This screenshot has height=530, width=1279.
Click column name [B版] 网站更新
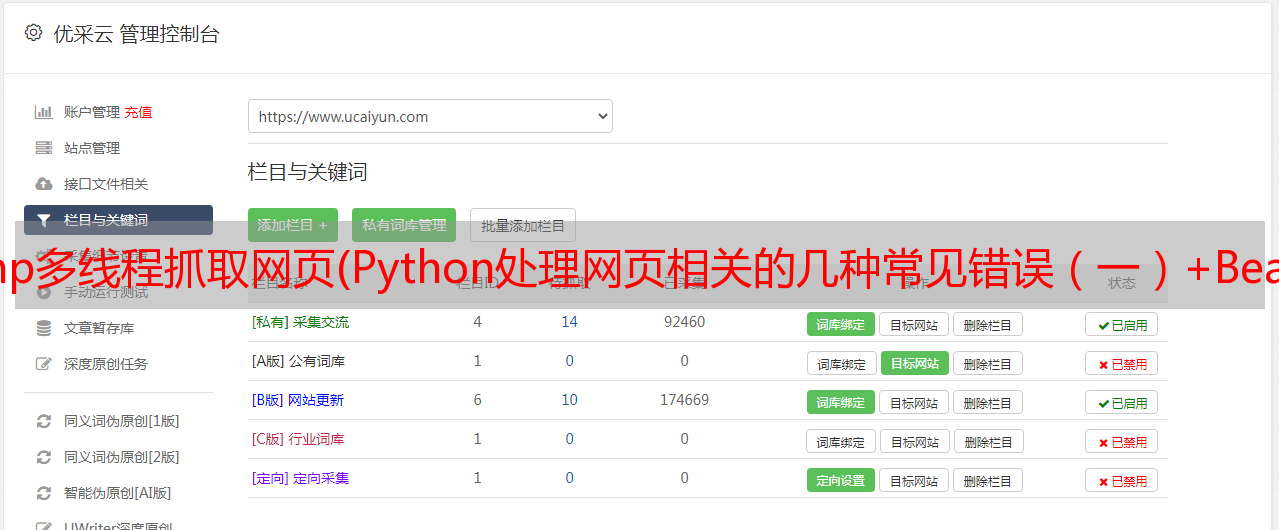tap(298, 400)
